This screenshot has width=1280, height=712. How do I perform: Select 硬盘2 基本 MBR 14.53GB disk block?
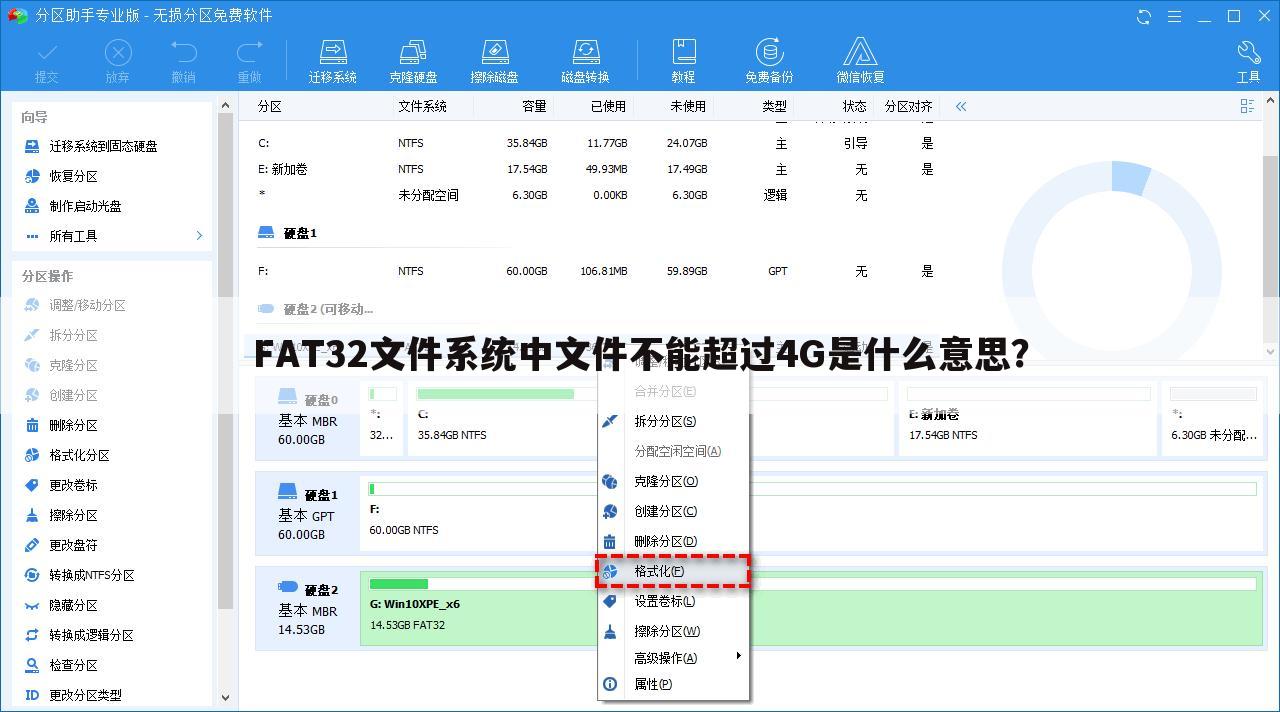[308, 609]
